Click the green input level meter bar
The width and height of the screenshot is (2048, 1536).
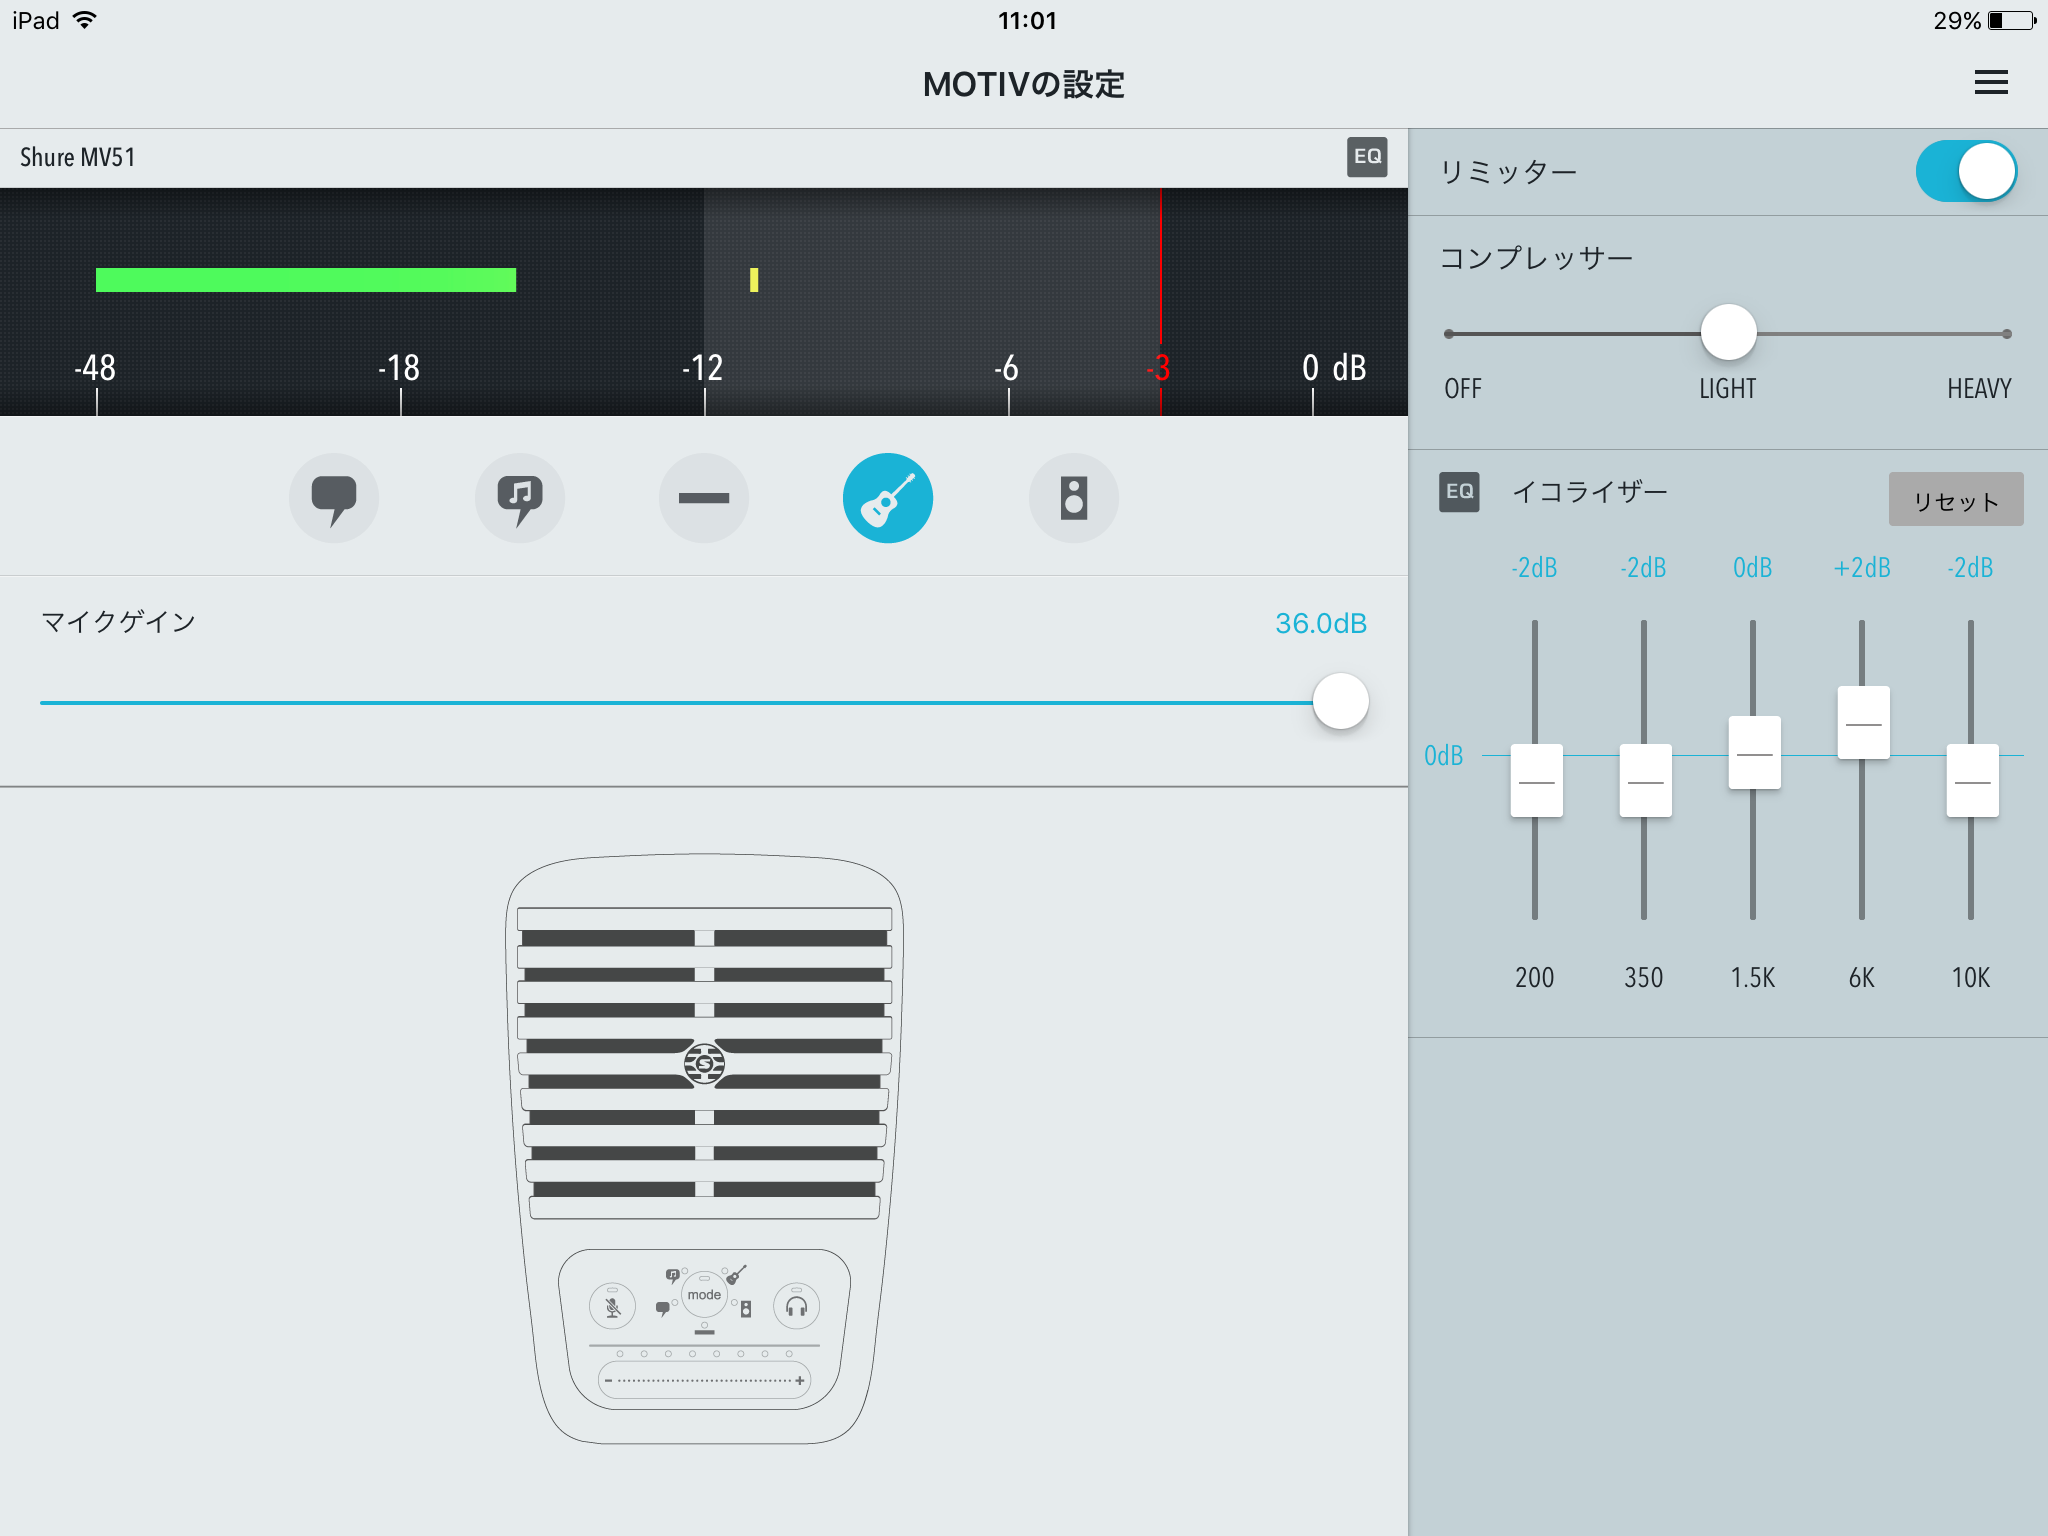point(306,280)
